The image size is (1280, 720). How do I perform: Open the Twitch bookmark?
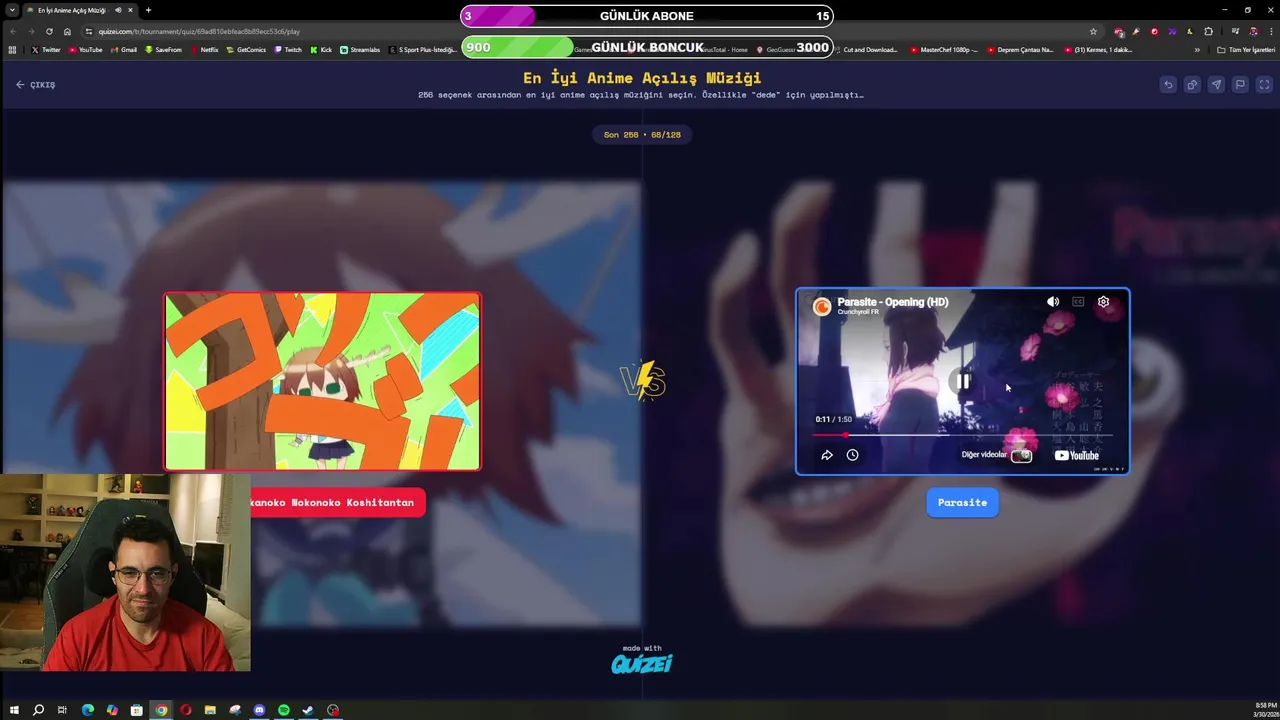coord(288,49)
